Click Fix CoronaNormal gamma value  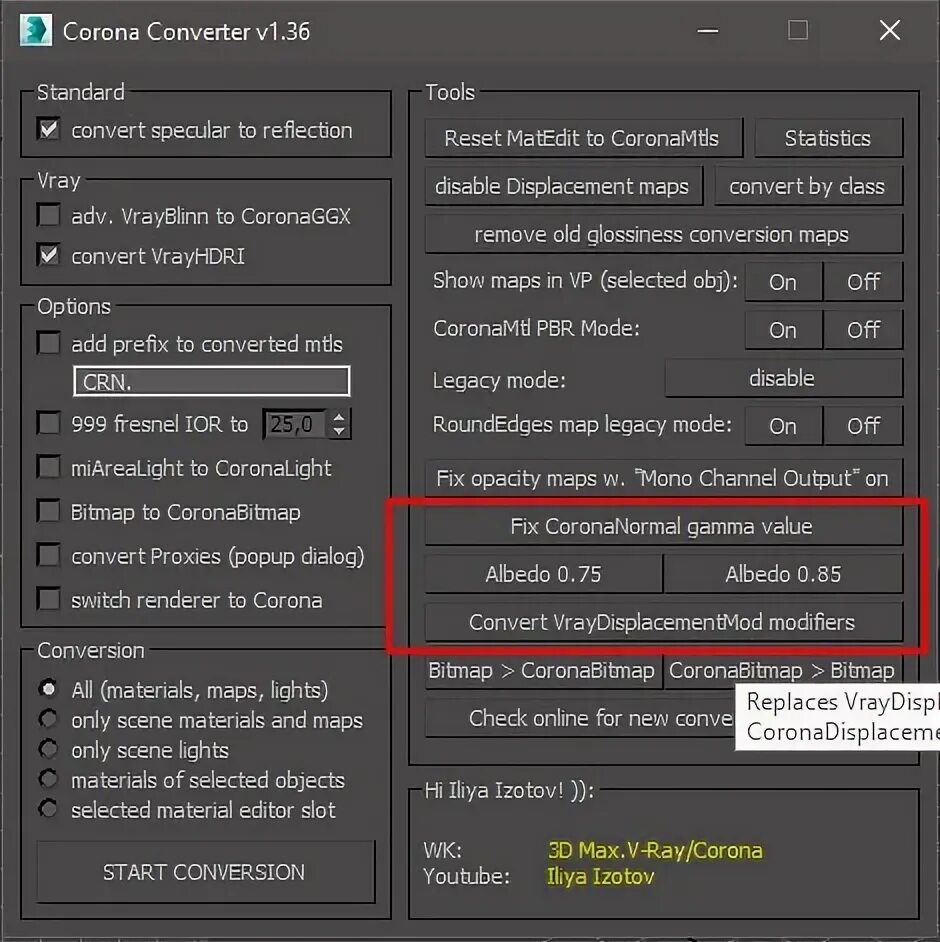[663, 526]
